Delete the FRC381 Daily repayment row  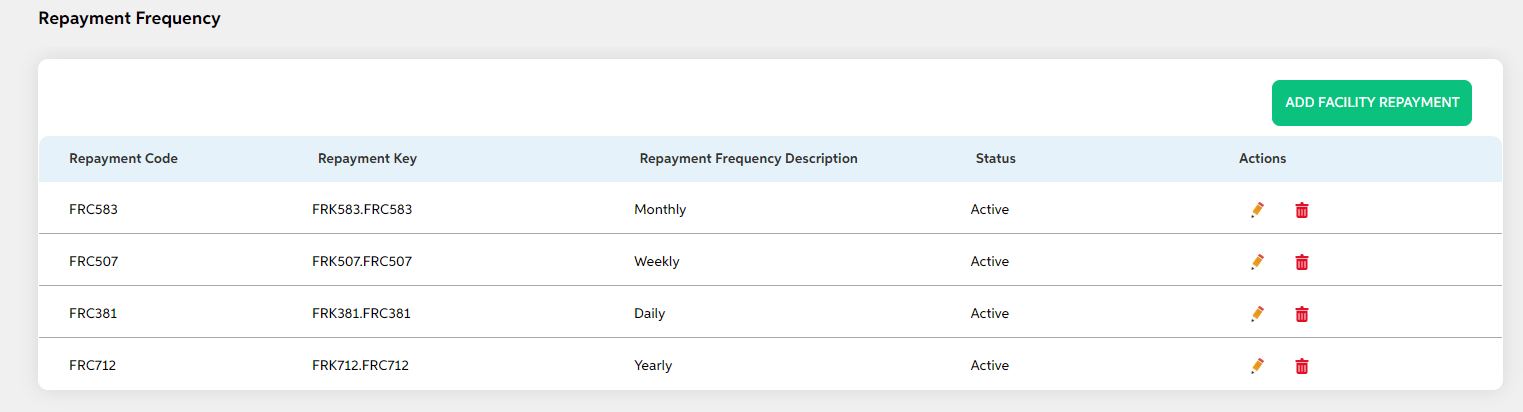click(x=1302, y=314)
